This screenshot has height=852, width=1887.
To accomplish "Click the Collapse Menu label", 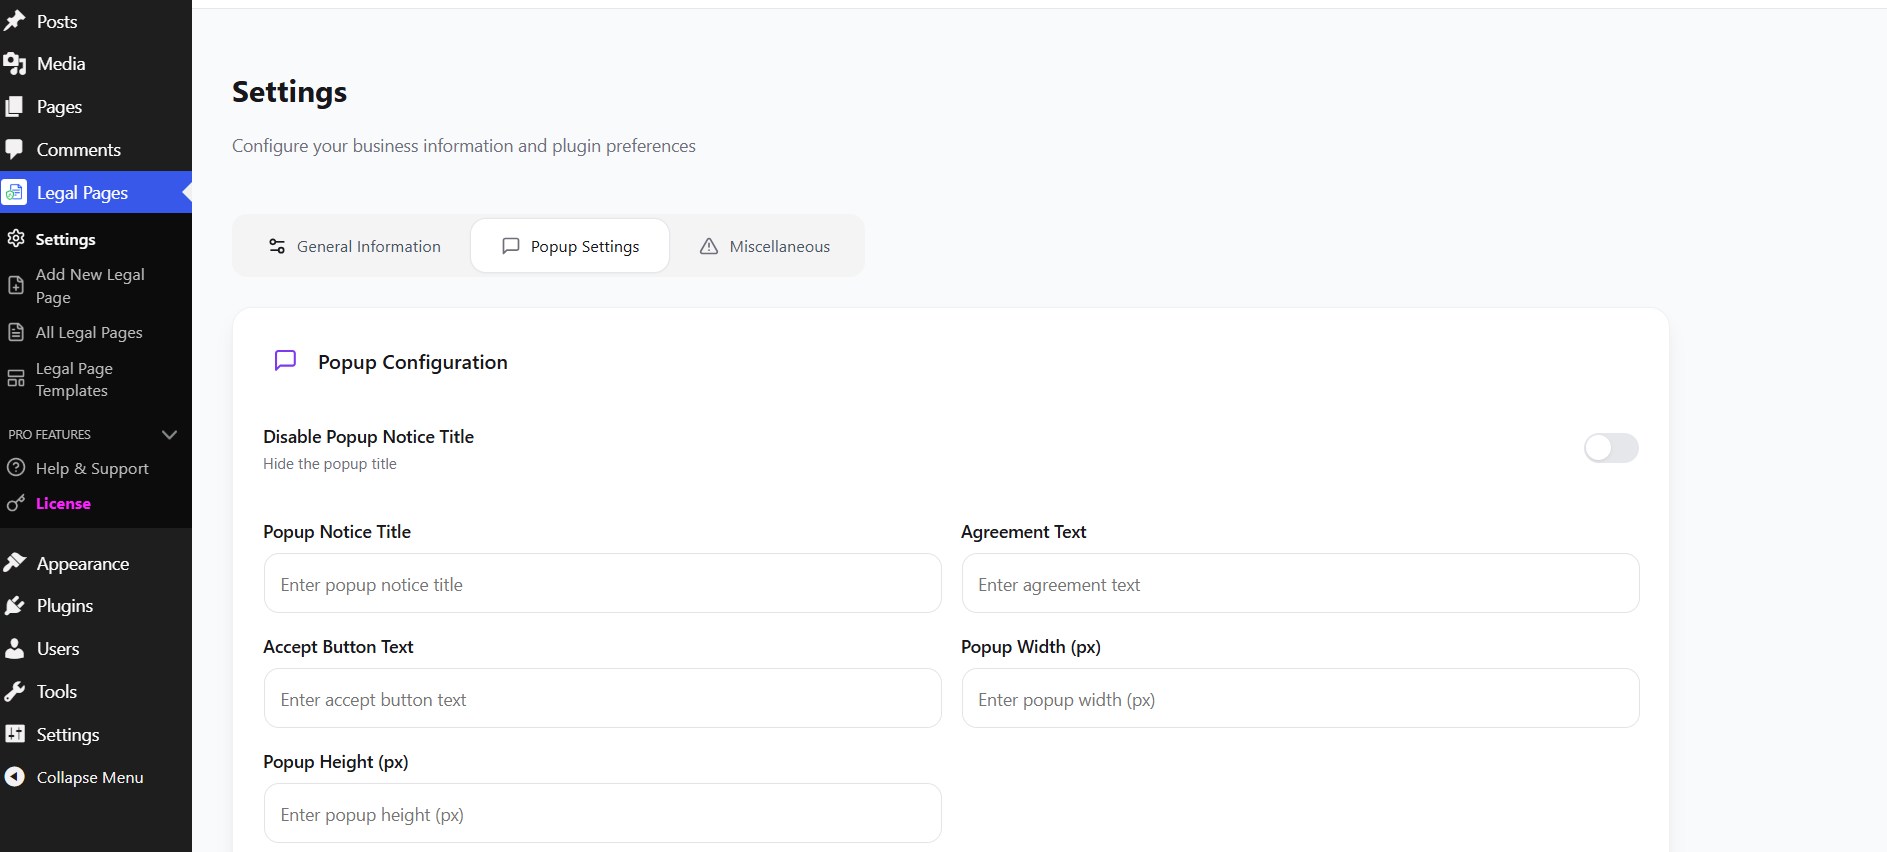I will [x=90, y=777].
